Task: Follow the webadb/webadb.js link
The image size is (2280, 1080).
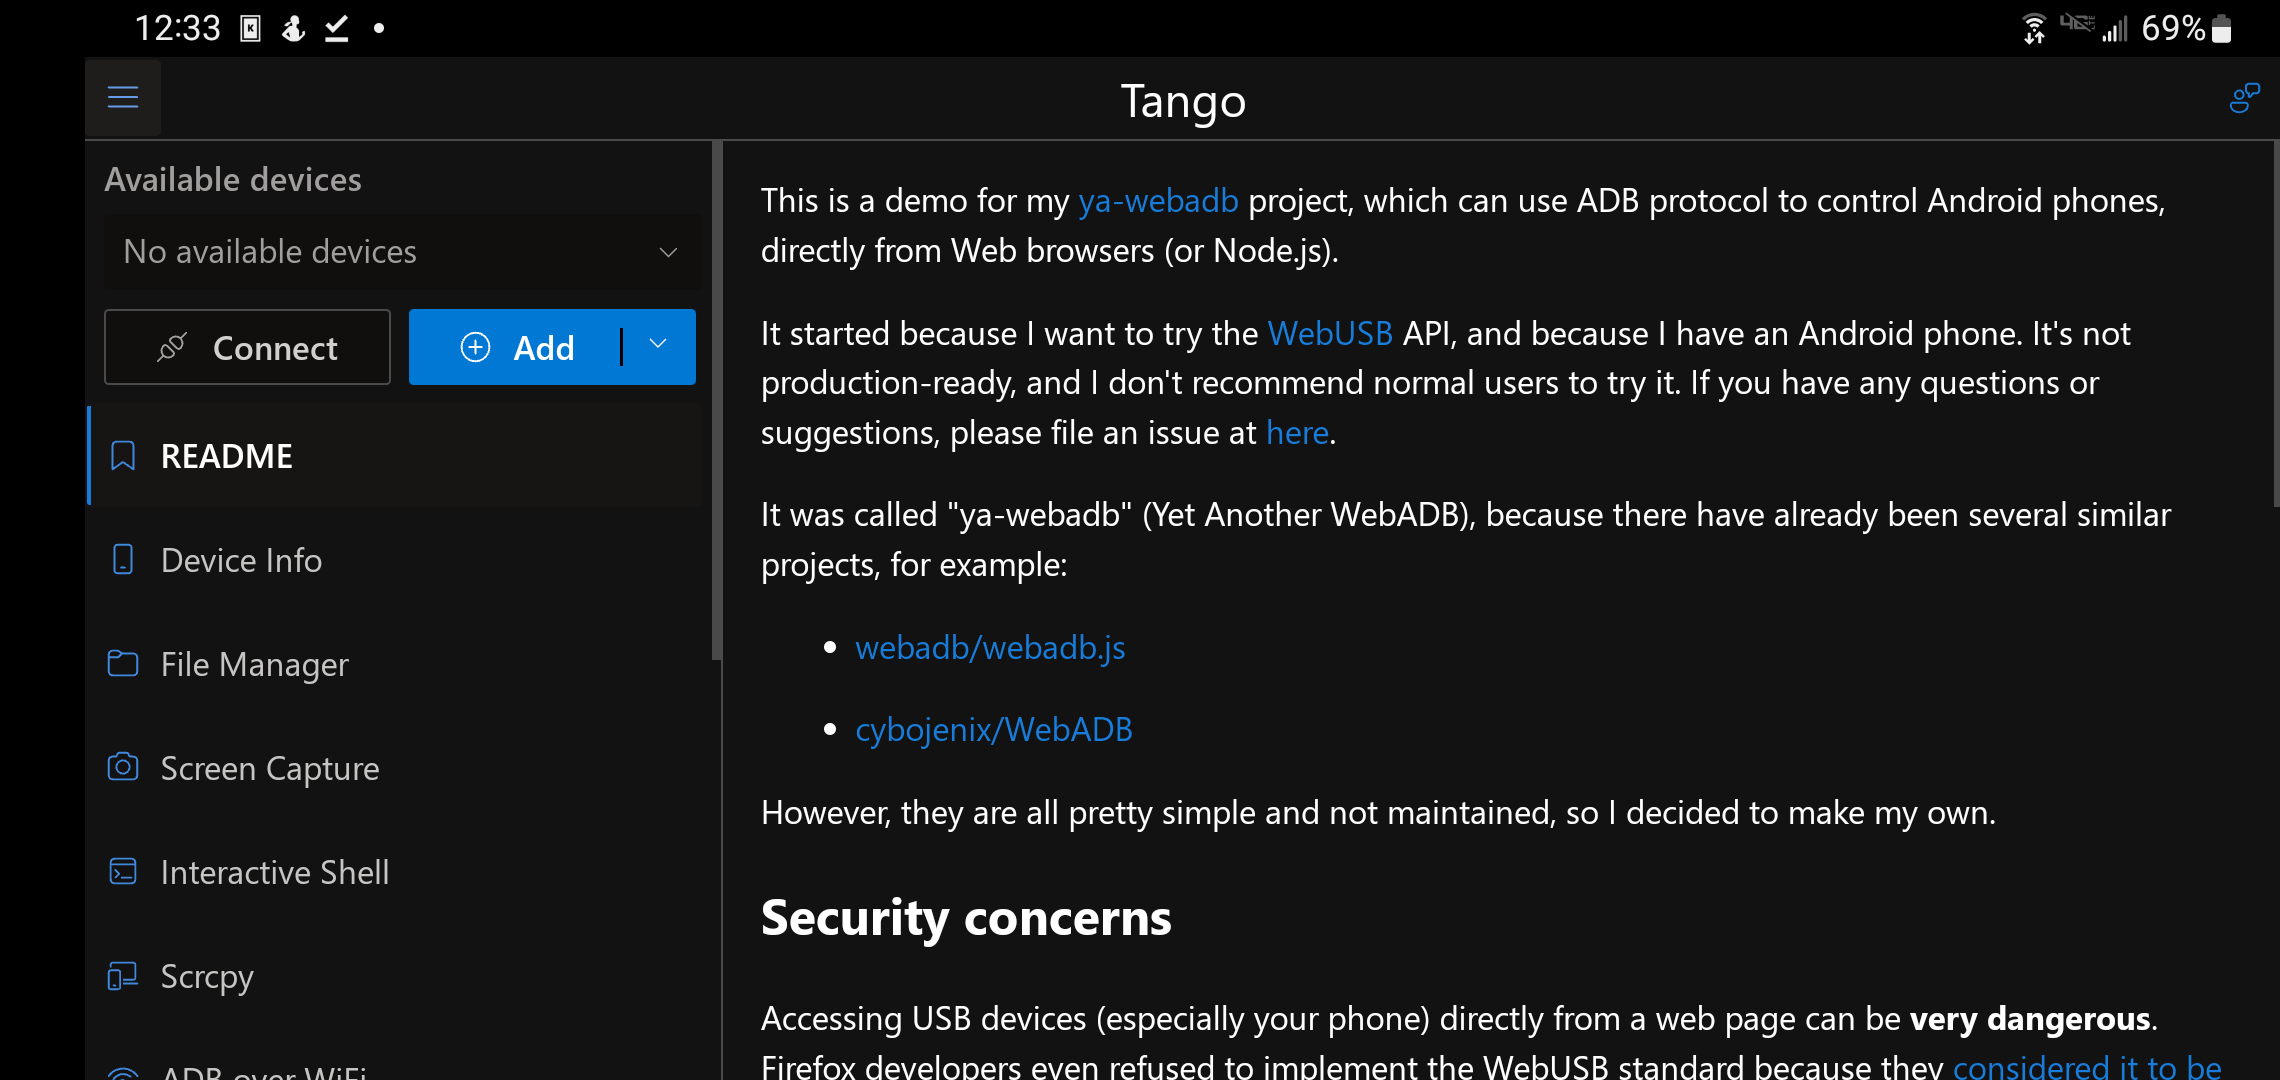Action: pyautogui.click(x=989, y=647)
